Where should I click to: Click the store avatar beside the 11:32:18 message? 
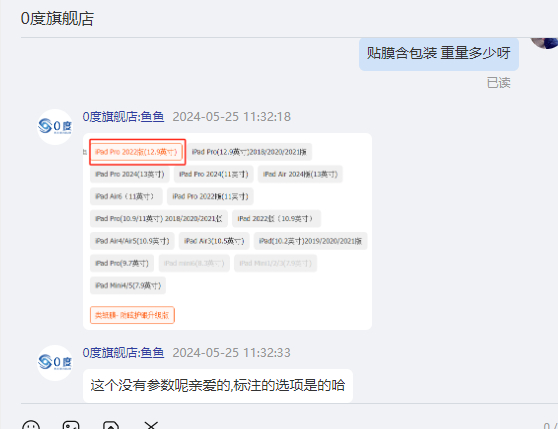coord(55,127)
